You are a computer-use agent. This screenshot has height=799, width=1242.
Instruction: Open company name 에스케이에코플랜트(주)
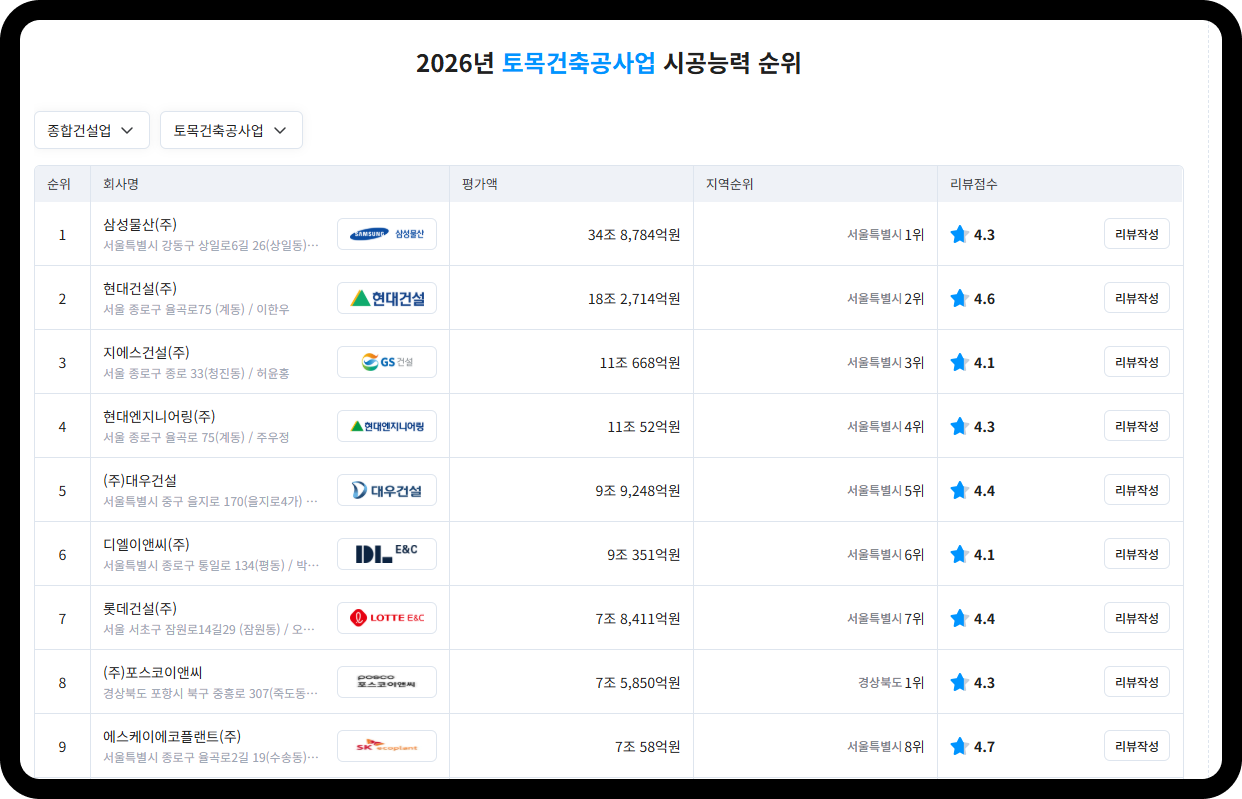pos(172,736)
